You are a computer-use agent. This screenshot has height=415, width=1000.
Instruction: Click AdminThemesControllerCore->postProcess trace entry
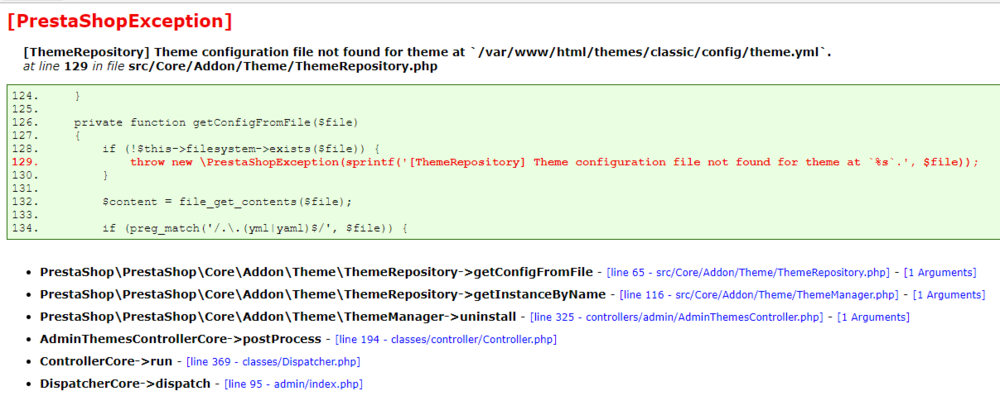tap(180, 339)
